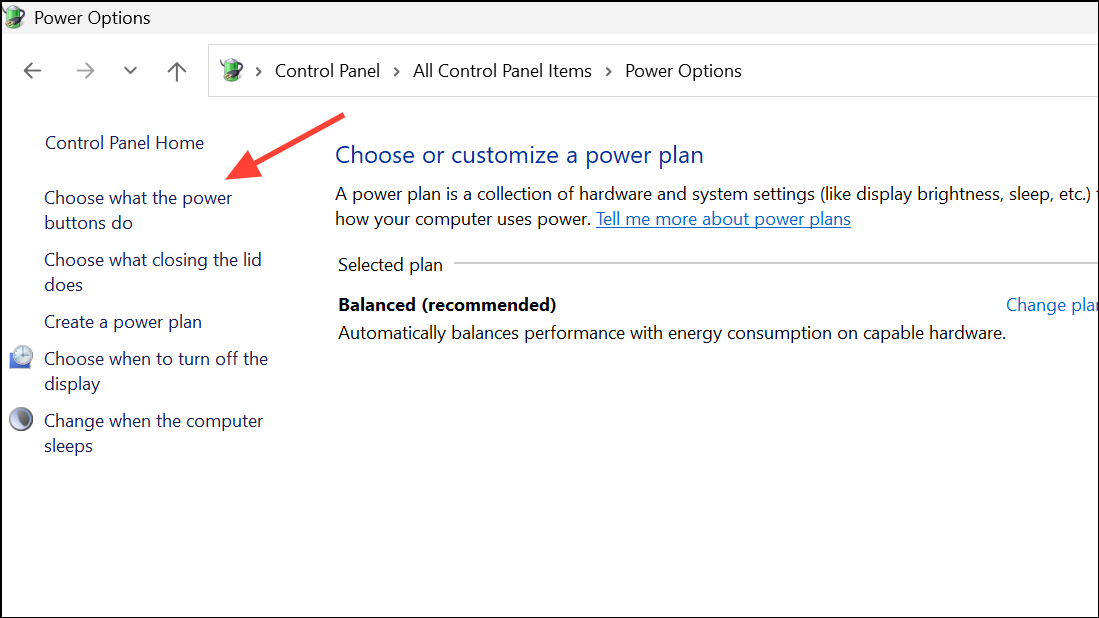Screen dimensions: 1099x618
Task: Navigate to Control Panel via breadcrumb
Action: click(327, 70)
